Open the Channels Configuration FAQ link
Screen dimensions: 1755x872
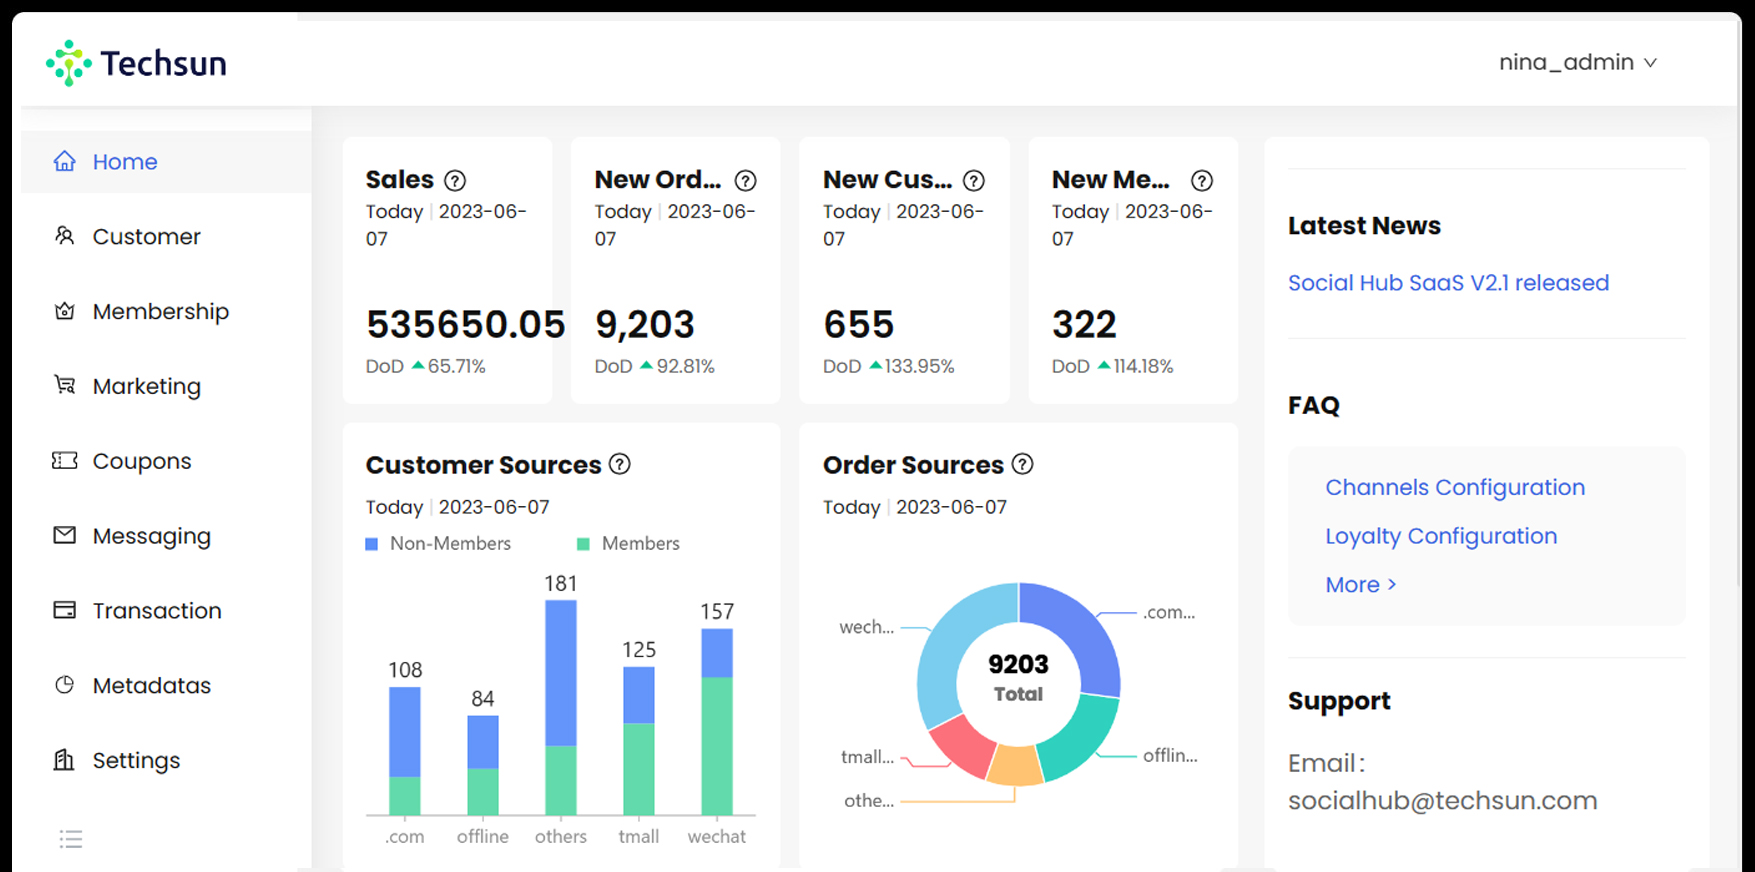[1454, 488]
